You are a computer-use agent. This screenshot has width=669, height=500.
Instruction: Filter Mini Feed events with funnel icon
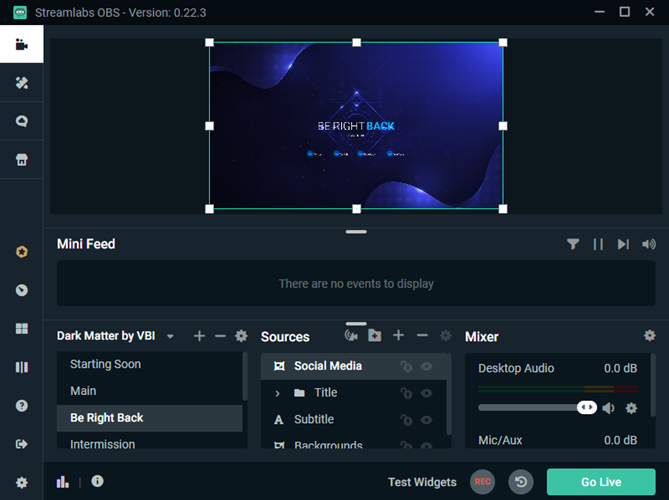click(x=573, y=244)
